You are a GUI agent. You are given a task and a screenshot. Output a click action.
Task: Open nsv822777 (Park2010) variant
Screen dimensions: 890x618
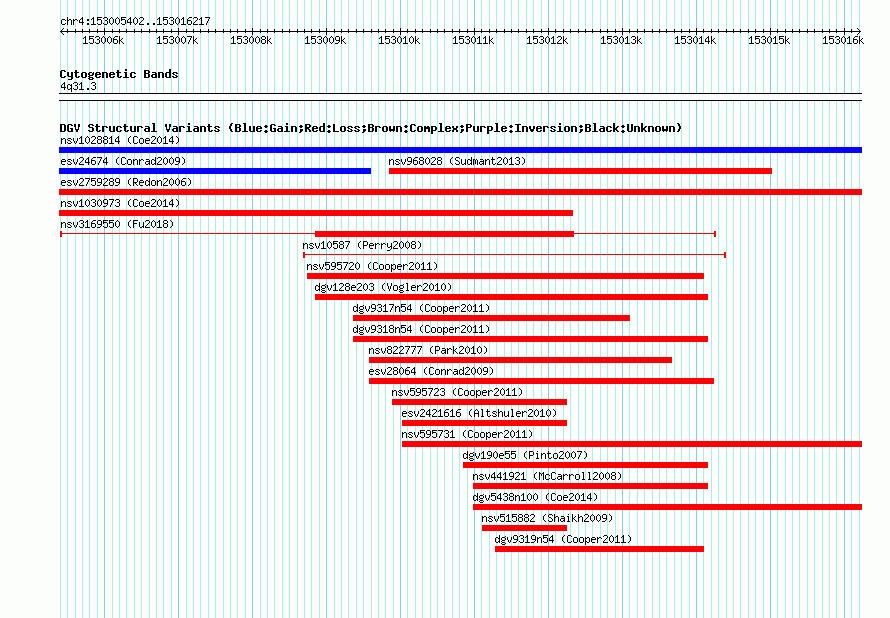tap(428, 350)
